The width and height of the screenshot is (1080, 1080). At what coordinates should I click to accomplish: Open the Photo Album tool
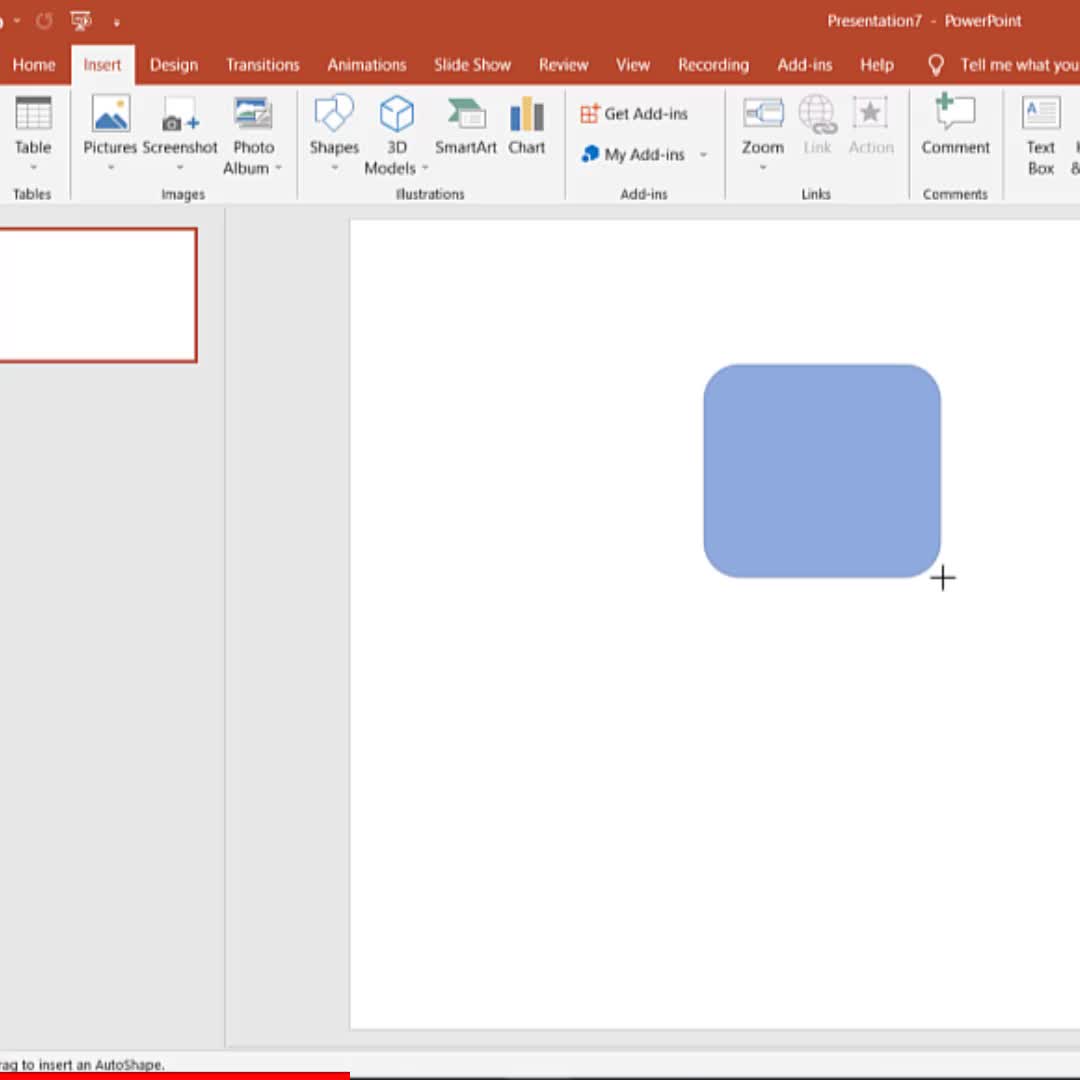click(x=253, y=116)
